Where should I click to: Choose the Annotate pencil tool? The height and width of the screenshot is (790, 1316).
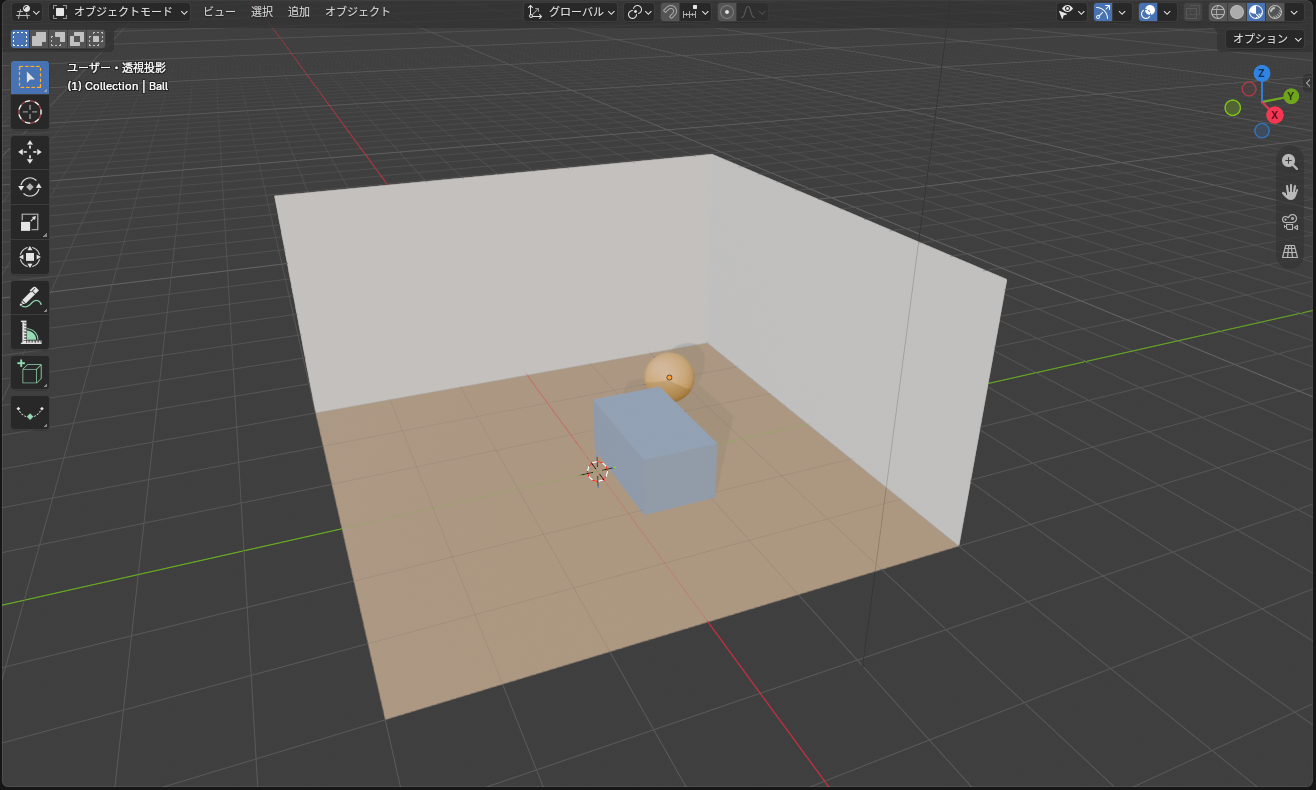[30, 297]
